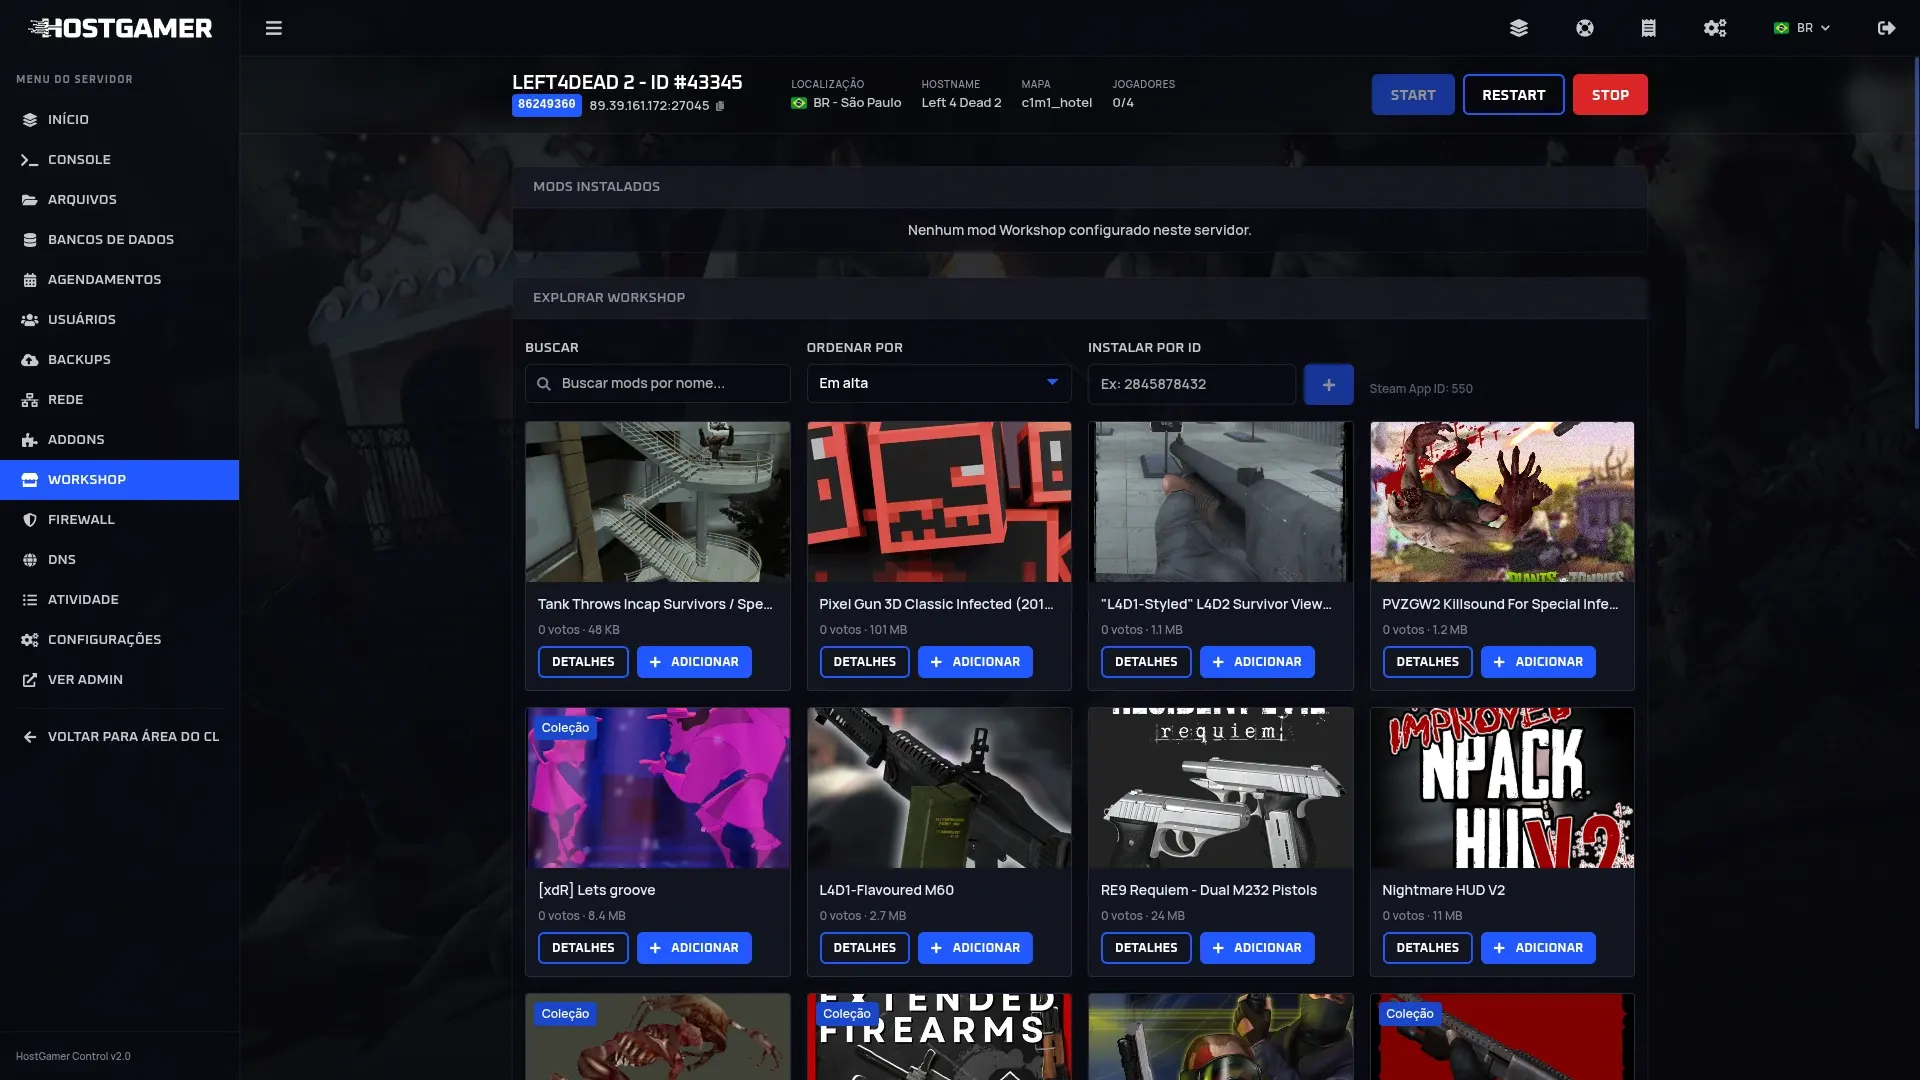The height and width of the screenshot is (1080, 1920).
Task: Toggle the hamburger sidebar menu
Action: coord(273,28)
